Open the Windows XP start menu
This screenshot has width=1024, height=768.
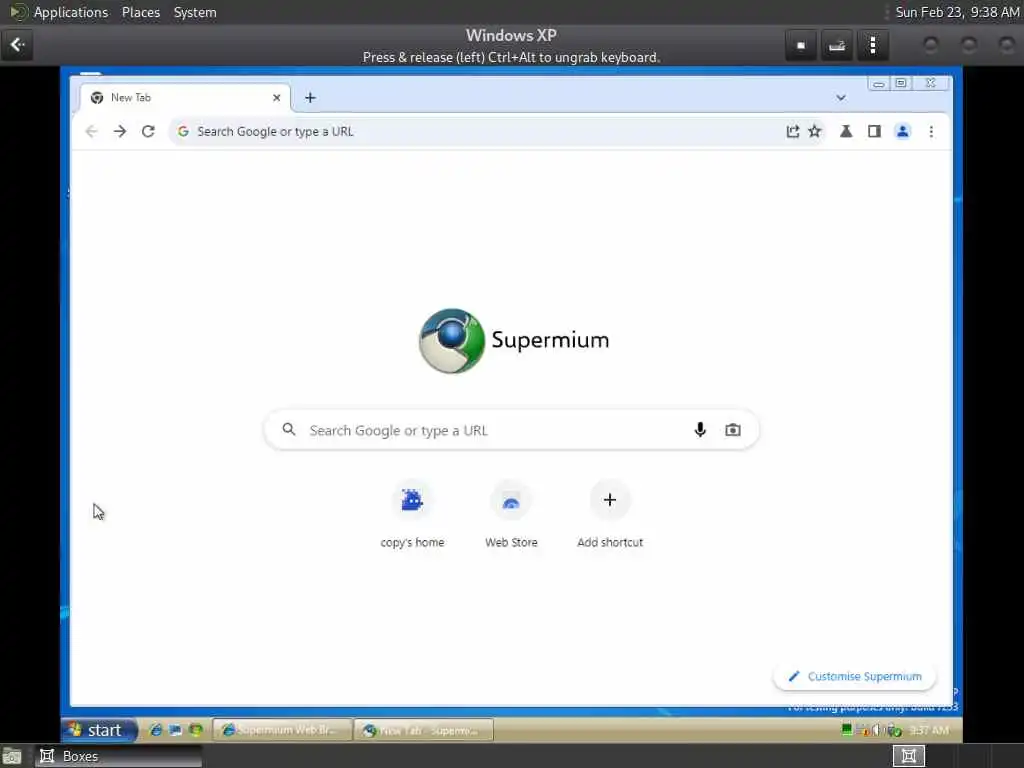pyautogui.click(x=99, y=729)
